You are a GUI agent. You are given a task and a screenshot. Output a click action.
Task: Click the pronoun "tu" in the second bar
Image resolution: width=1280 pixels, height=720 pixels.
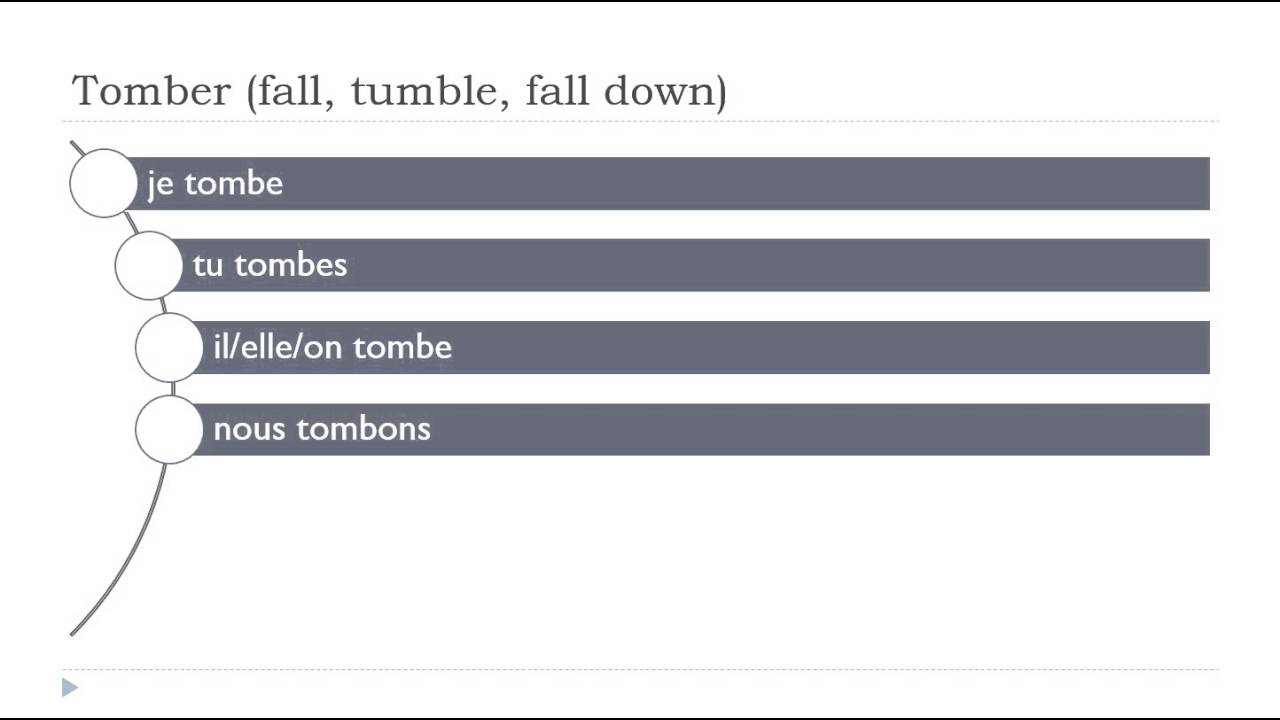[x=208, y=265]
